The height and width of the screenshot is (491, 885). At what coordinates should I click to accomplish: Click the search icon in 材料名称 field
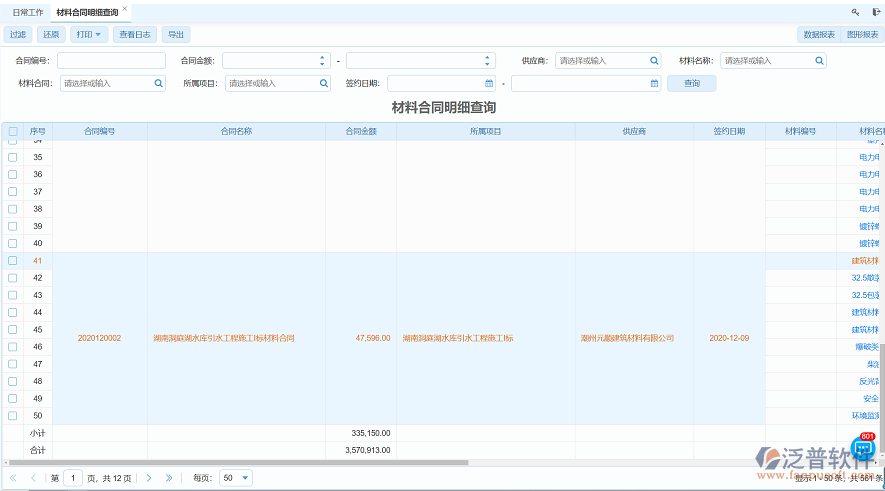tap(819, 61)
